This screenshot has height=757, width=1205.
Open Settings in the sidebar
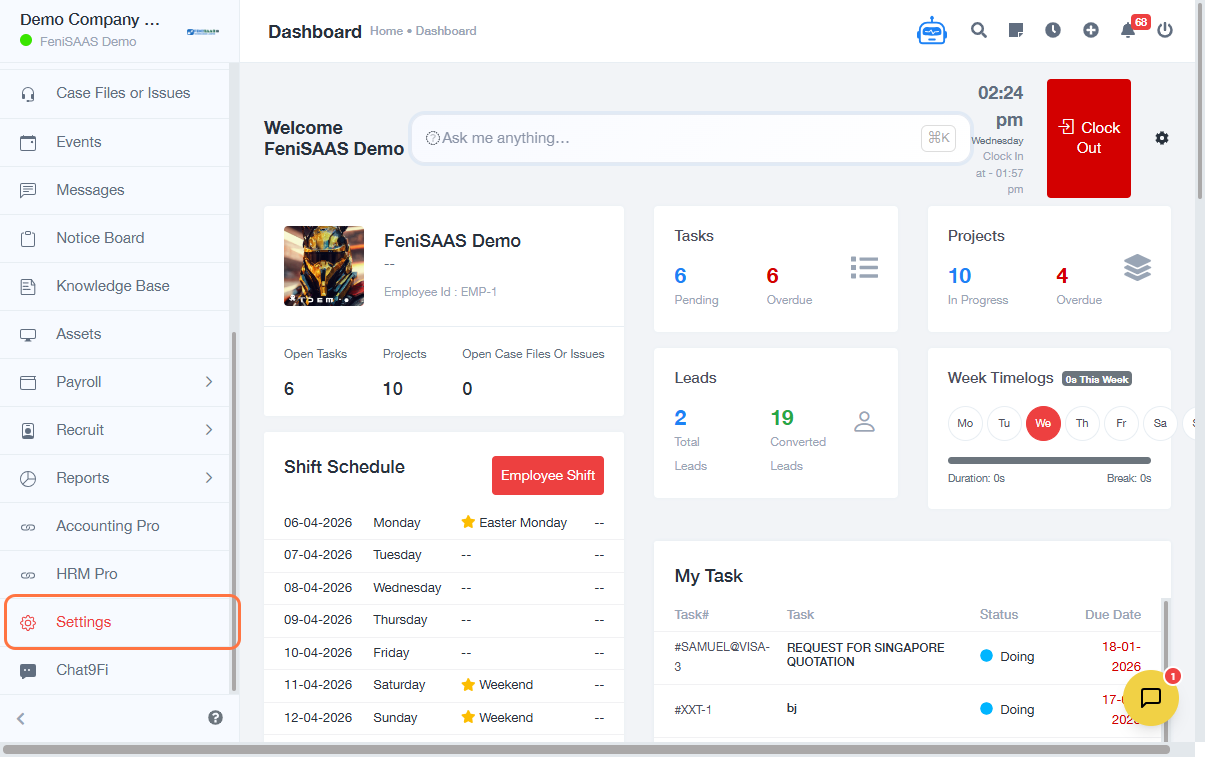(84, 622)
